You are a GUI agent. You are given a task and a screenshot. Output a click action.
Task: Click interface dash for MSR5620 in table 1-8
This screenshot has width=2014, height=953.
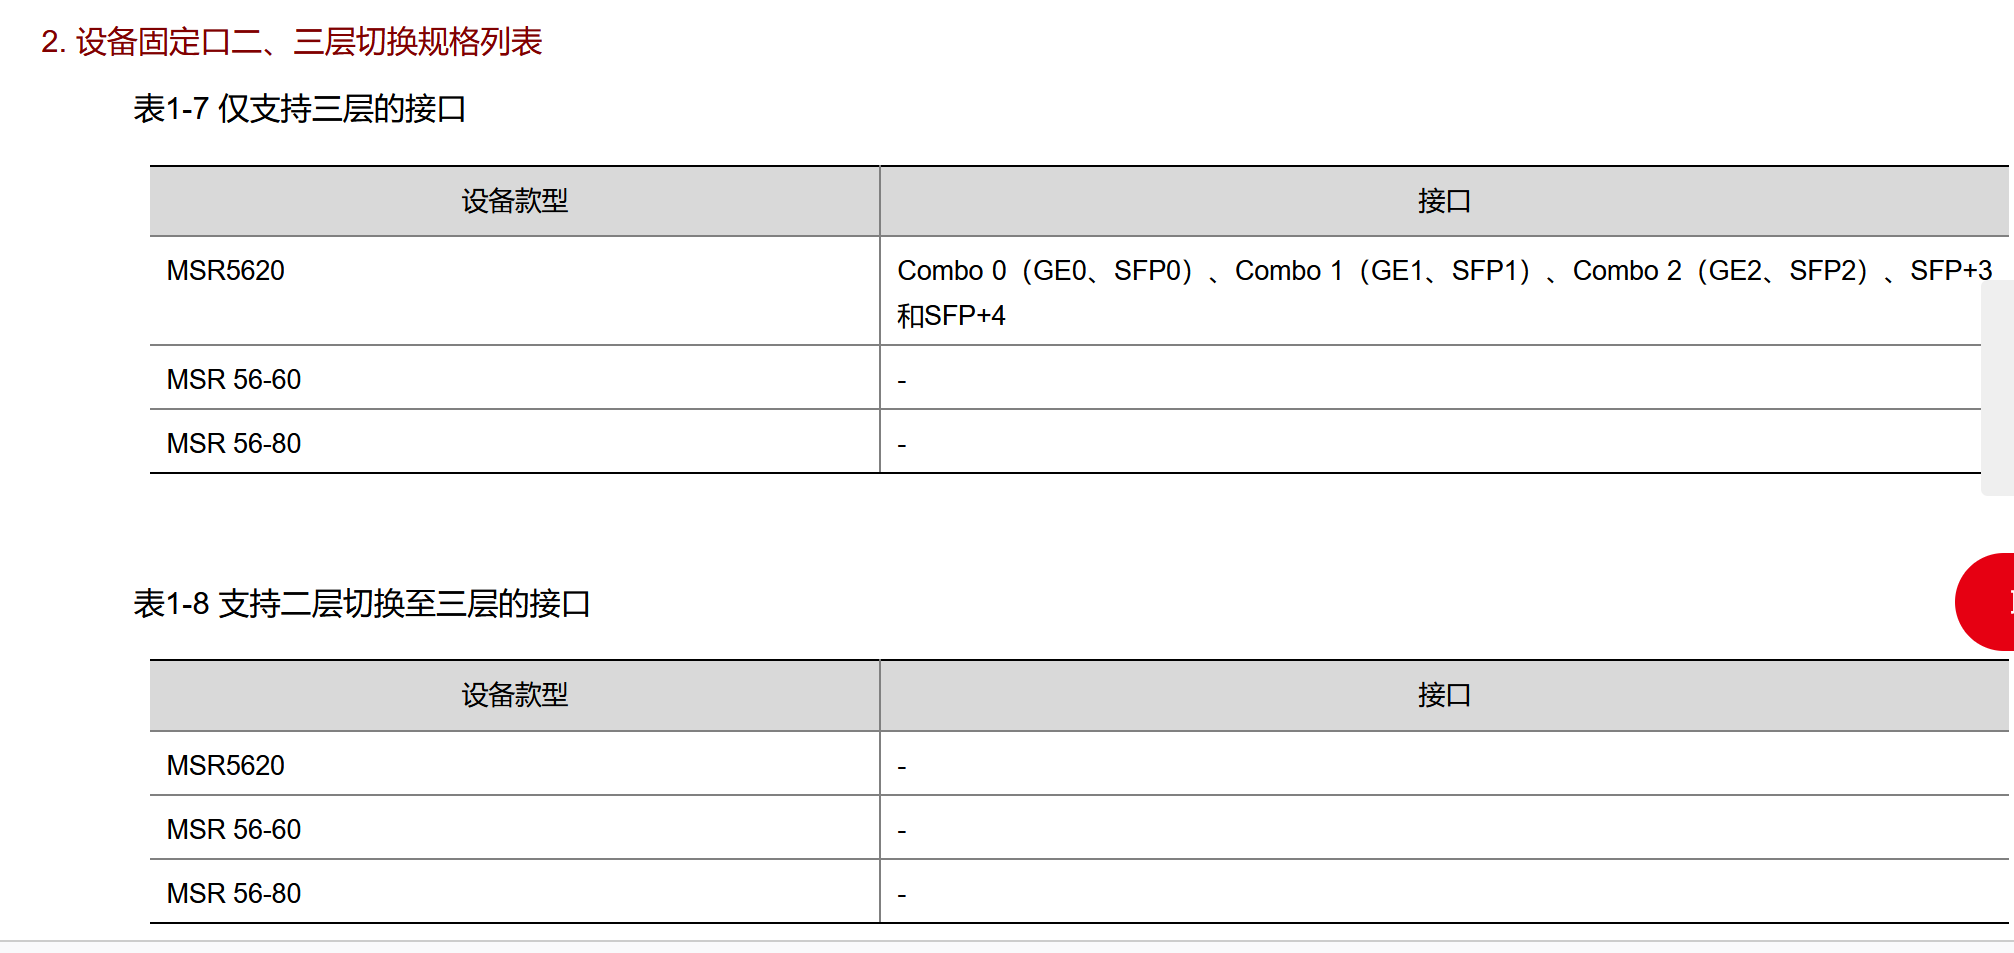[x=902, y=767]
